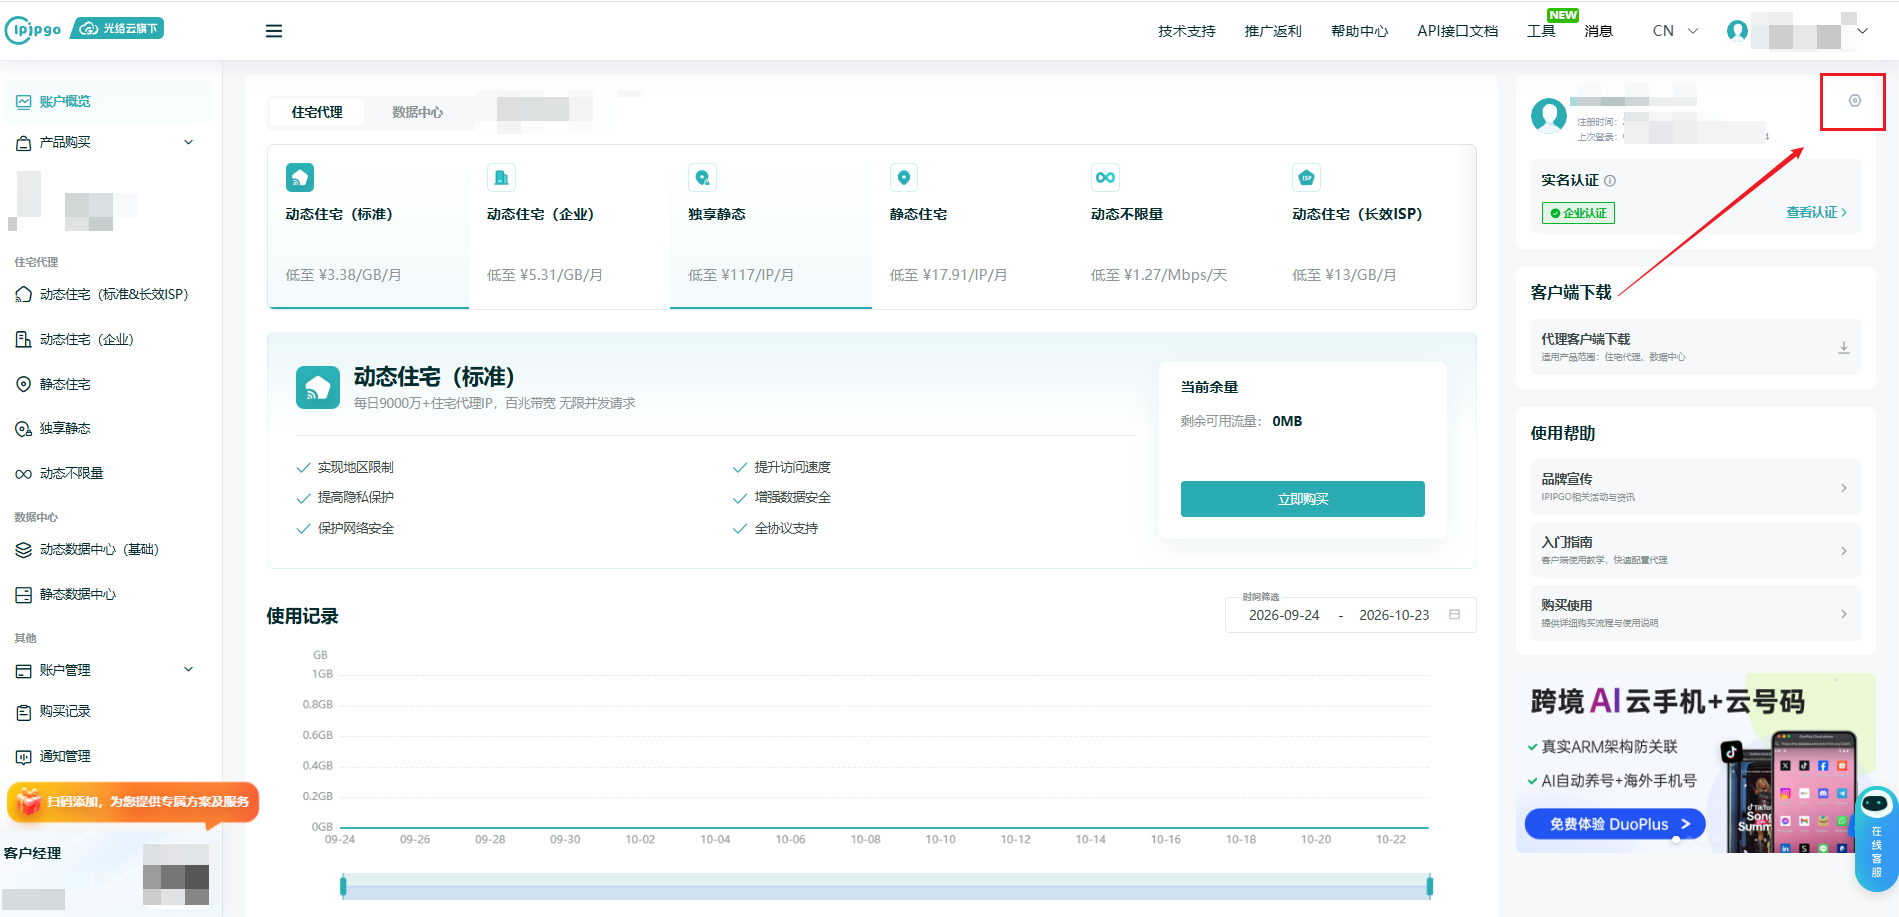Click the download icon for 代理客户端下载

tap(1844, 348)
